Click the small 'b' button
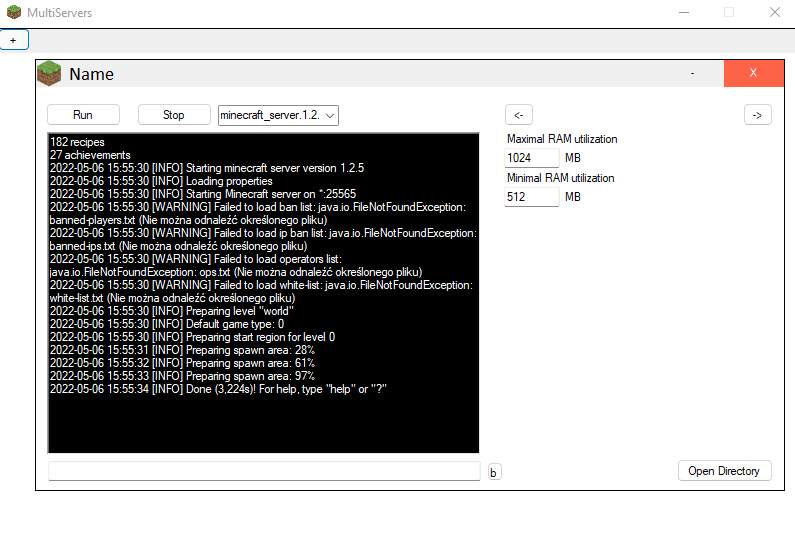The height and width of the screenshot is (548, 795). tap(494, 472)
